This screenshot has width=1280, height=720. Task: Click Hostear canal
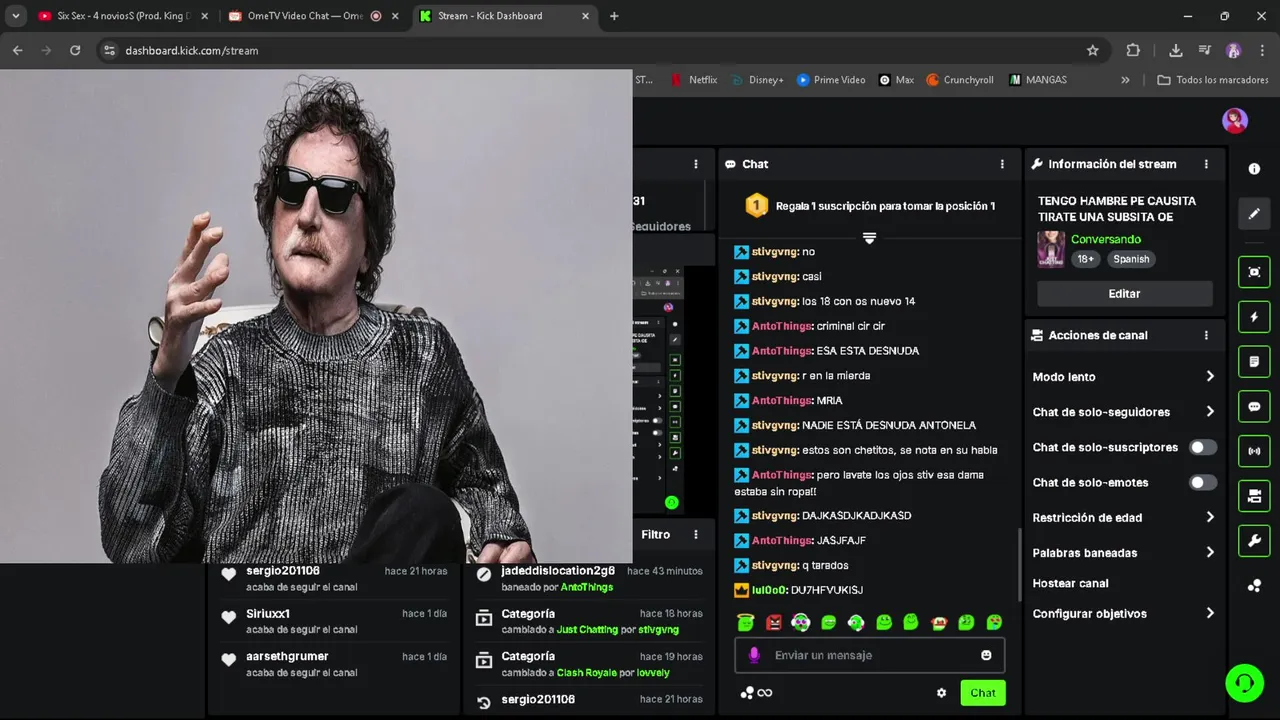point(1070,583)
